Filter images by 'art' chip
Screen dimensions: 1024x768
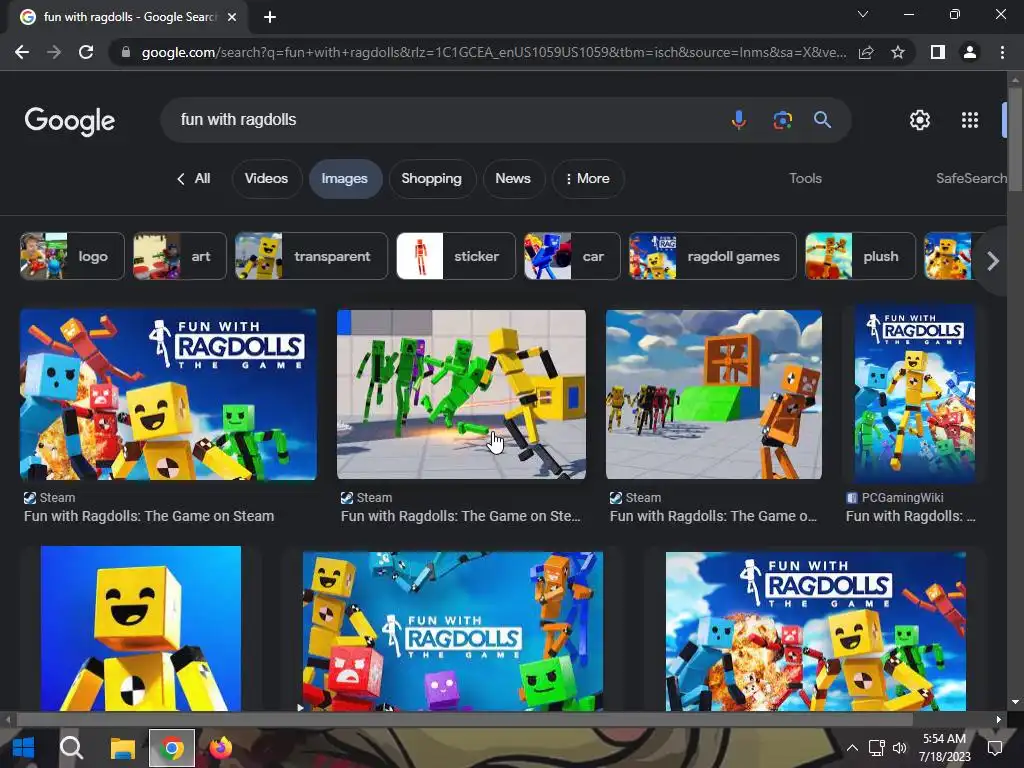(180, 256)
